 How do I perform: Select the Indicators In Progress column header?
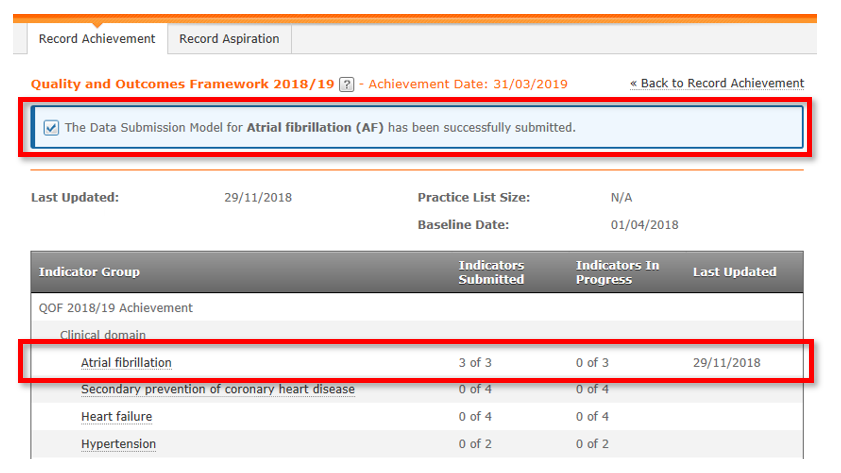click(617, 272)
